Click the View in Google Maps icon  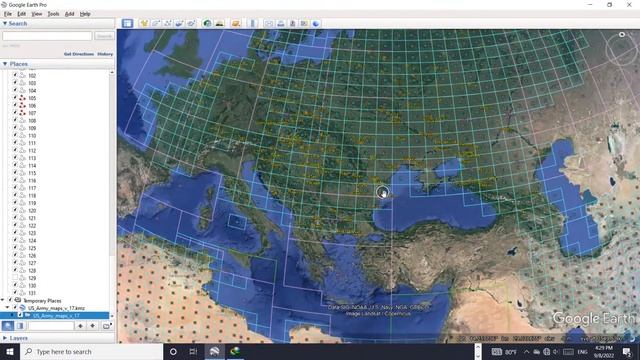304,23
